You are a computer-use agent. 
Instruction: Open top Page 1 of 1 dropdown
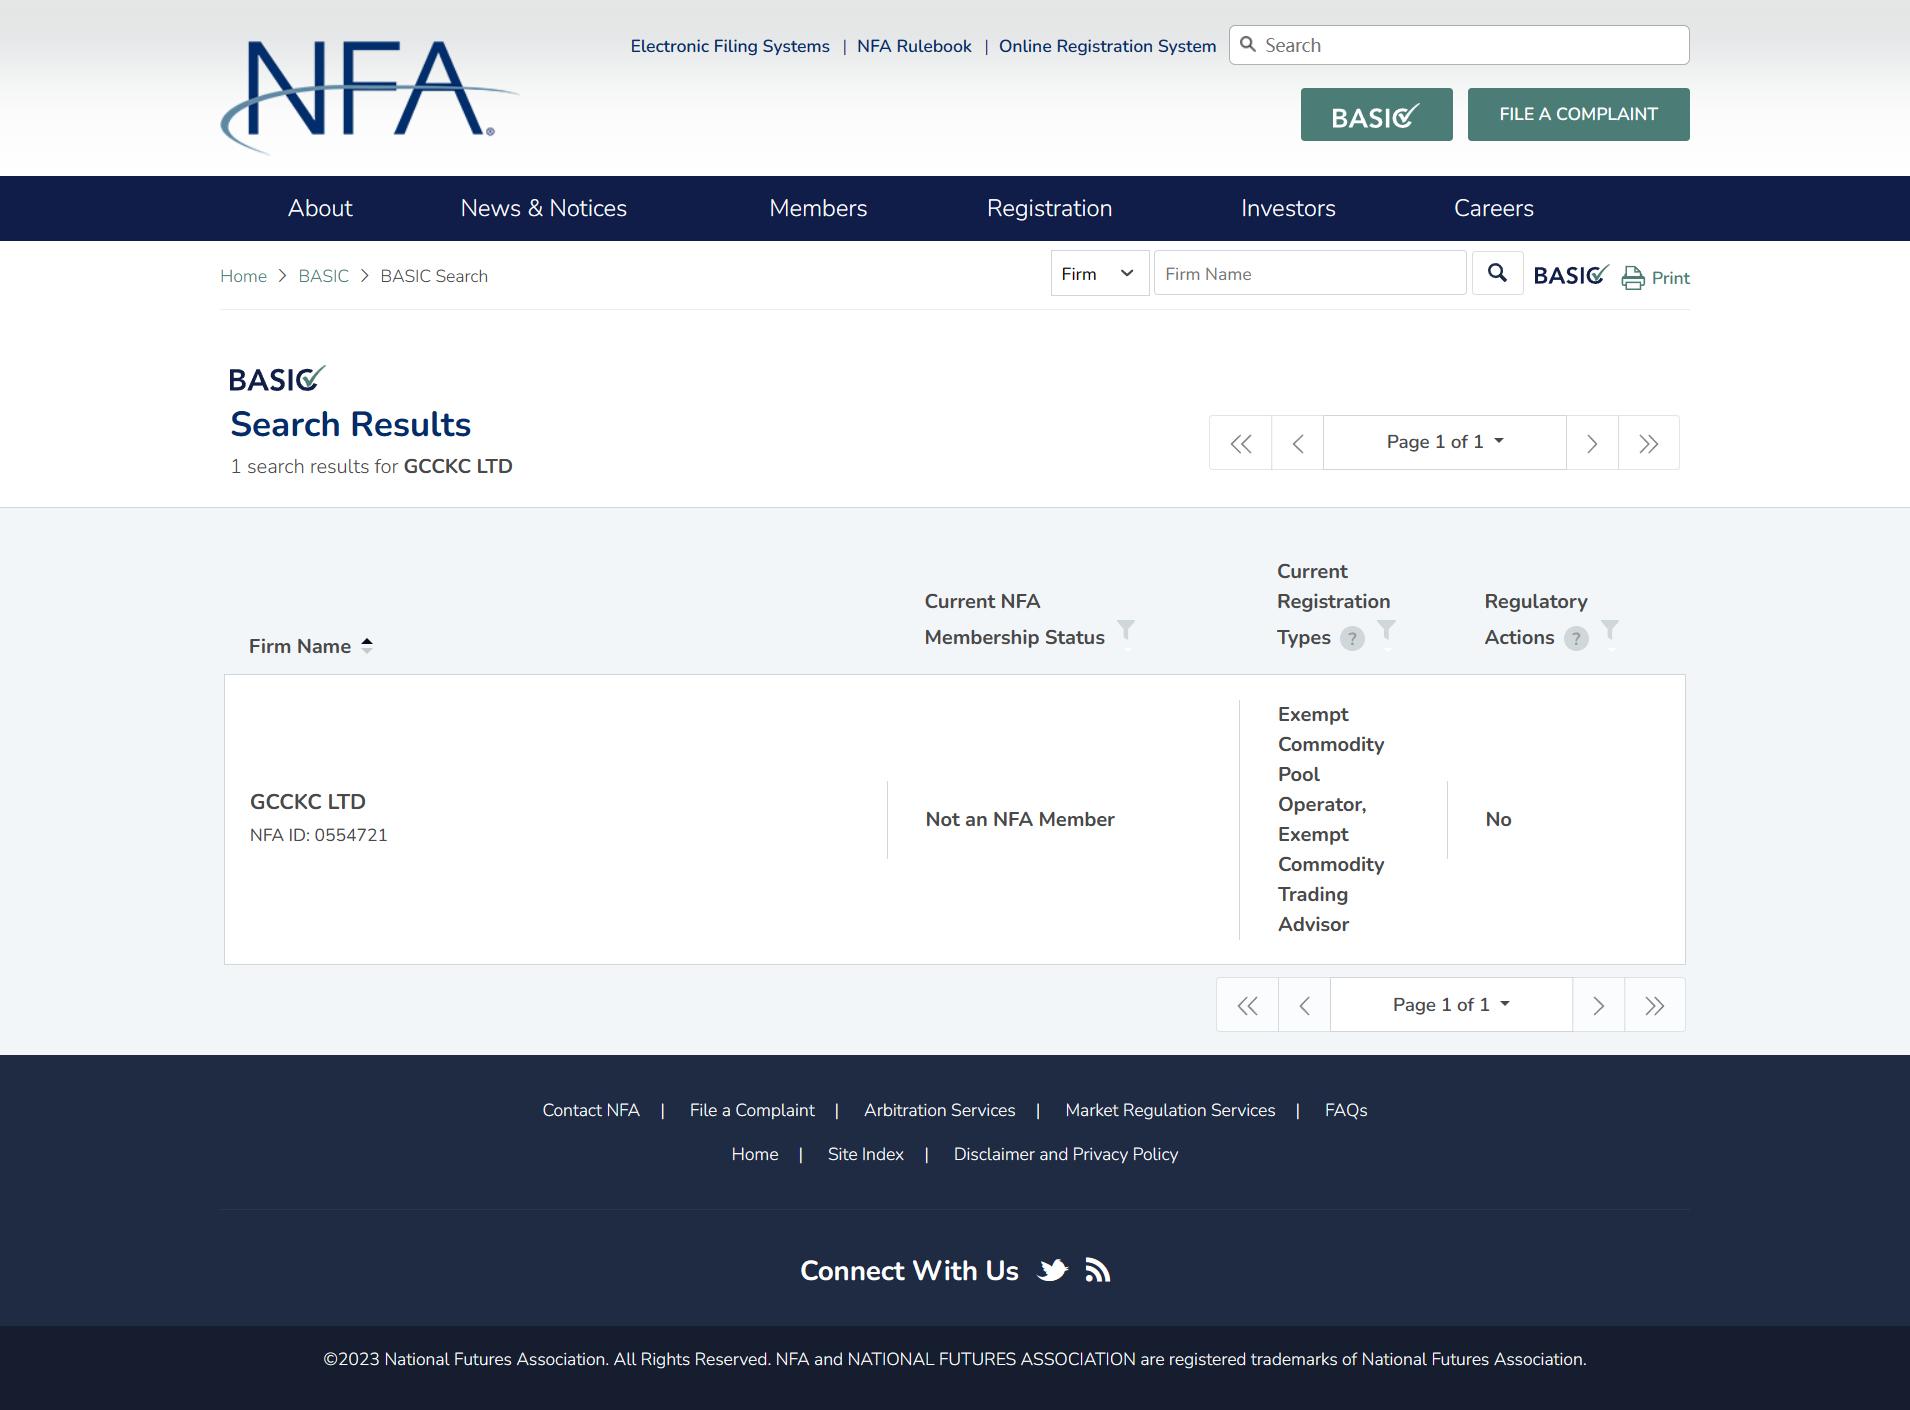tap(1444, 443)
